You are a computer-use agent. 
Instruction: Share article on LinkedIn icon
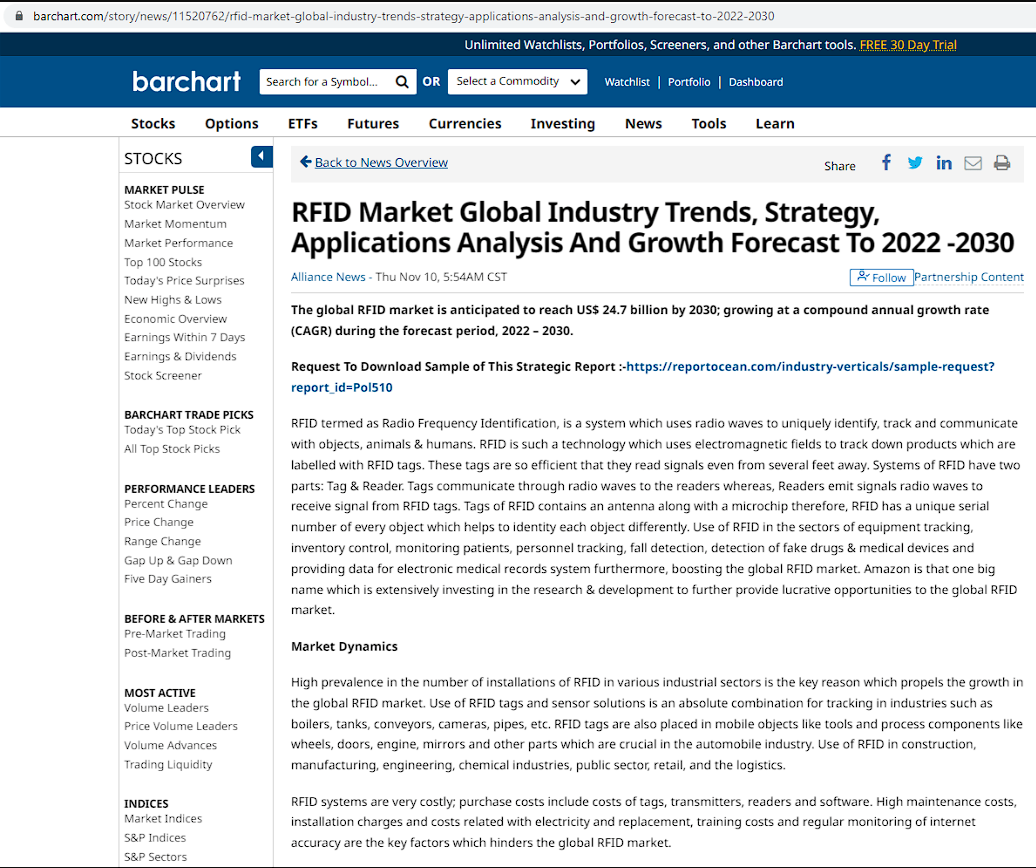(x=944, y=163)
